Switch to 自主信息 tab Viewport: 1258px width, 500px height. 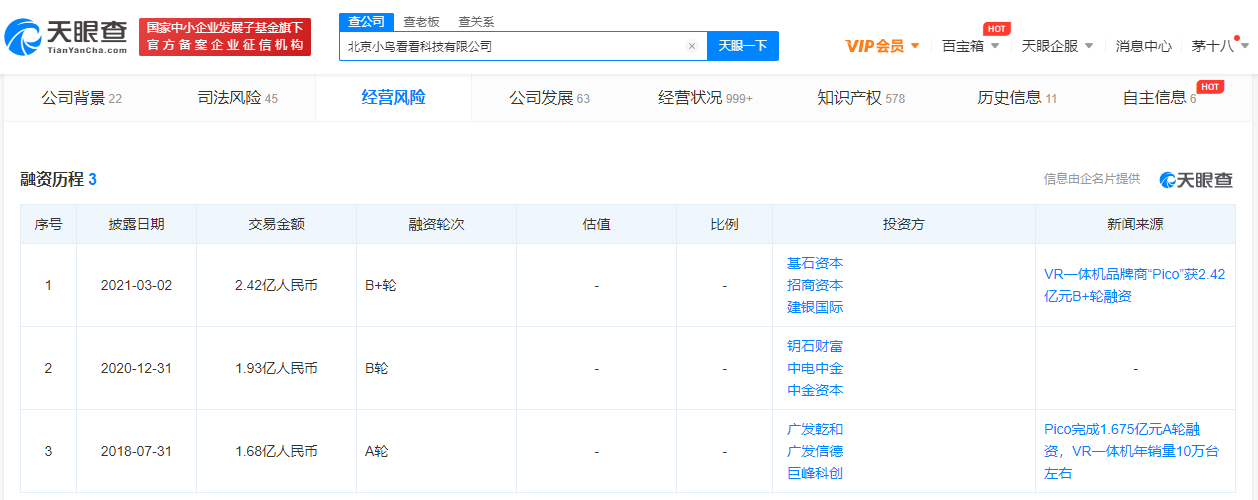(x=1159, y=98)
